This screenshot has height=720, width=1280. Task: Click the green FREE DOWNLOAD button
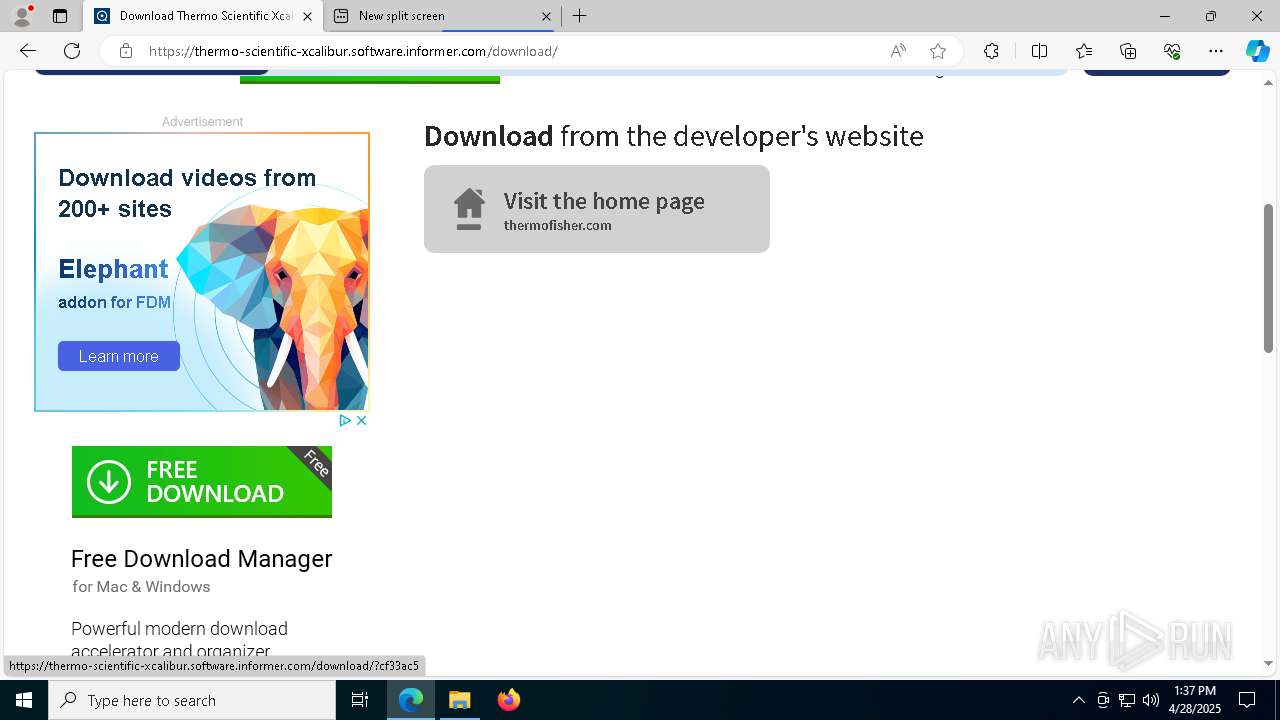[202, 482]
